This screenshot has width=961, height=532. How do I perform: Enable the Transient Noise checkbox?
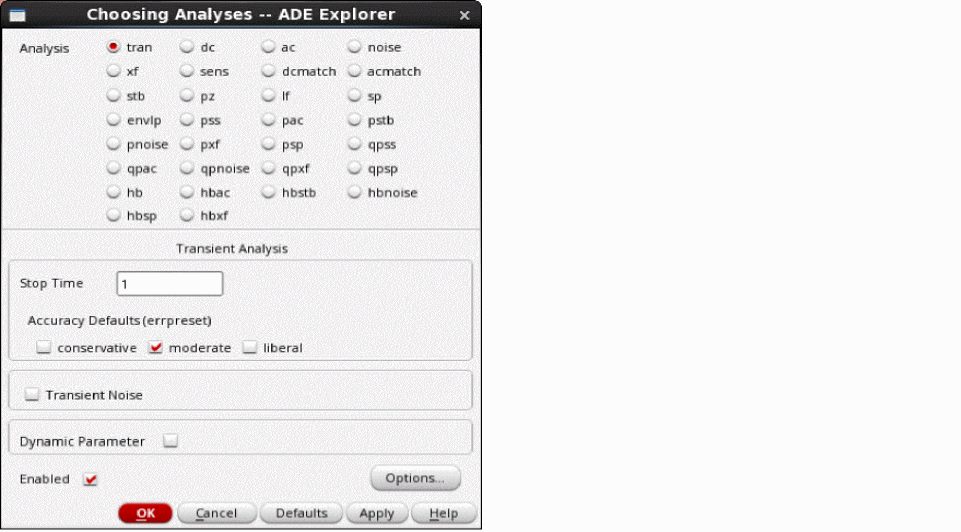point(32,395)
